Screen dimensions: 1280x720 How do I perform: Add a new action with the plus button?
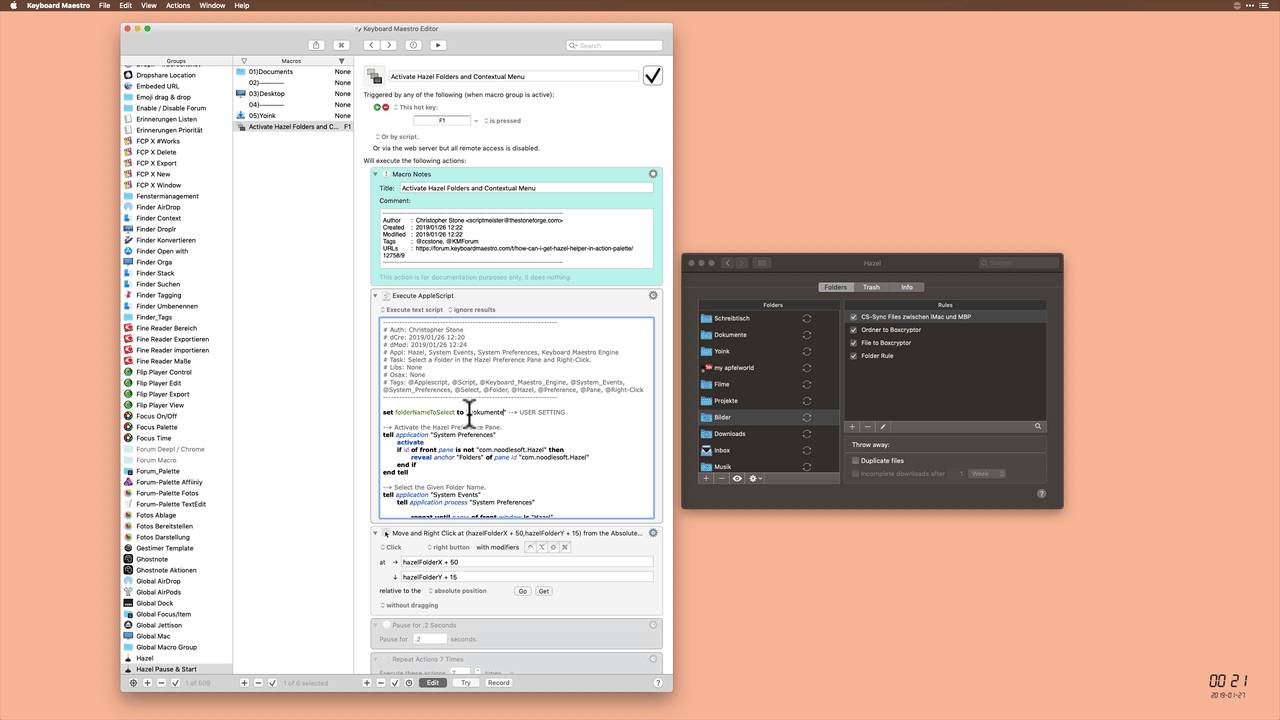pyautogui.click(x=367, y=683)
